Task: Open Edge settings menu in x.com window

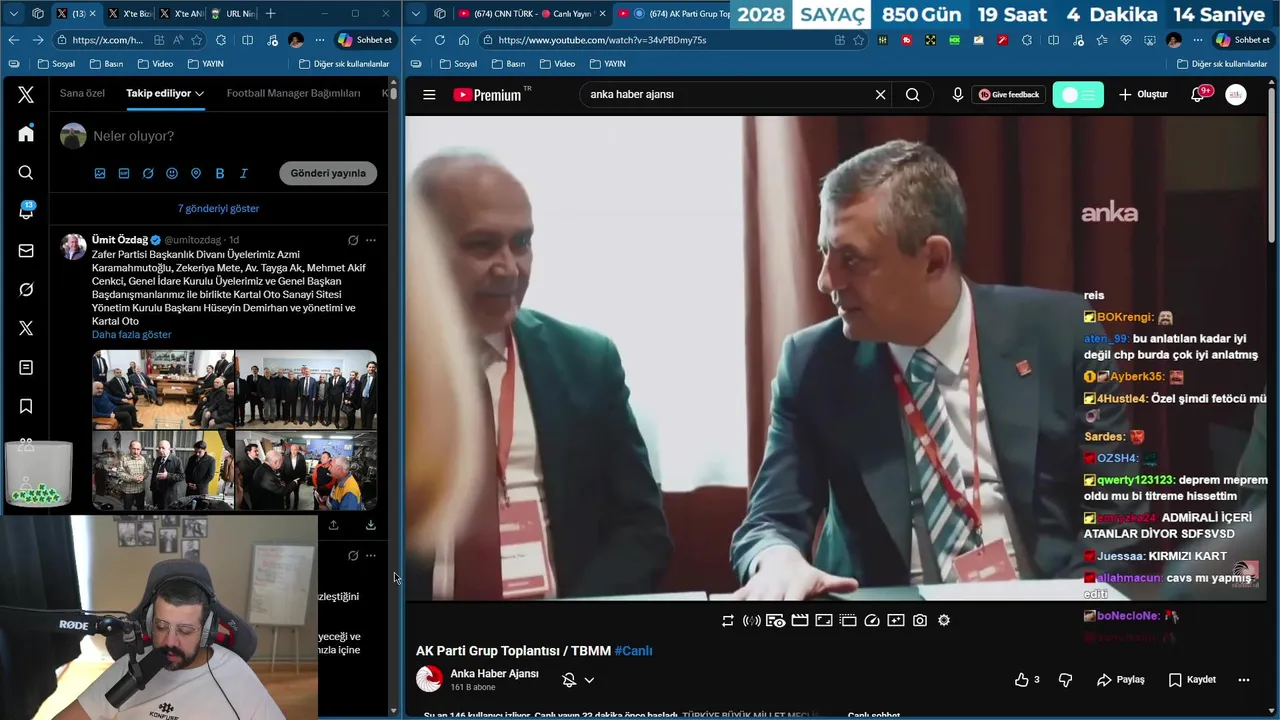Action: [320, 40]
